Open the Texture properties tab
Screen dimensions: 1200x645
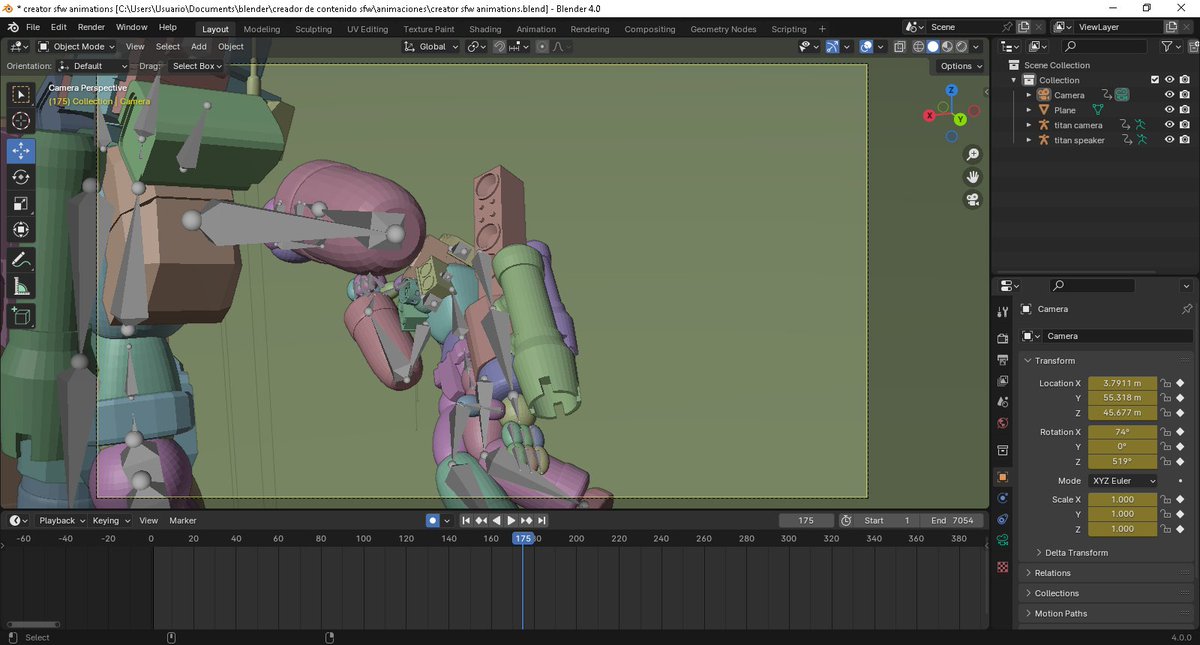pyautogui.click(x=1003, y=567)
